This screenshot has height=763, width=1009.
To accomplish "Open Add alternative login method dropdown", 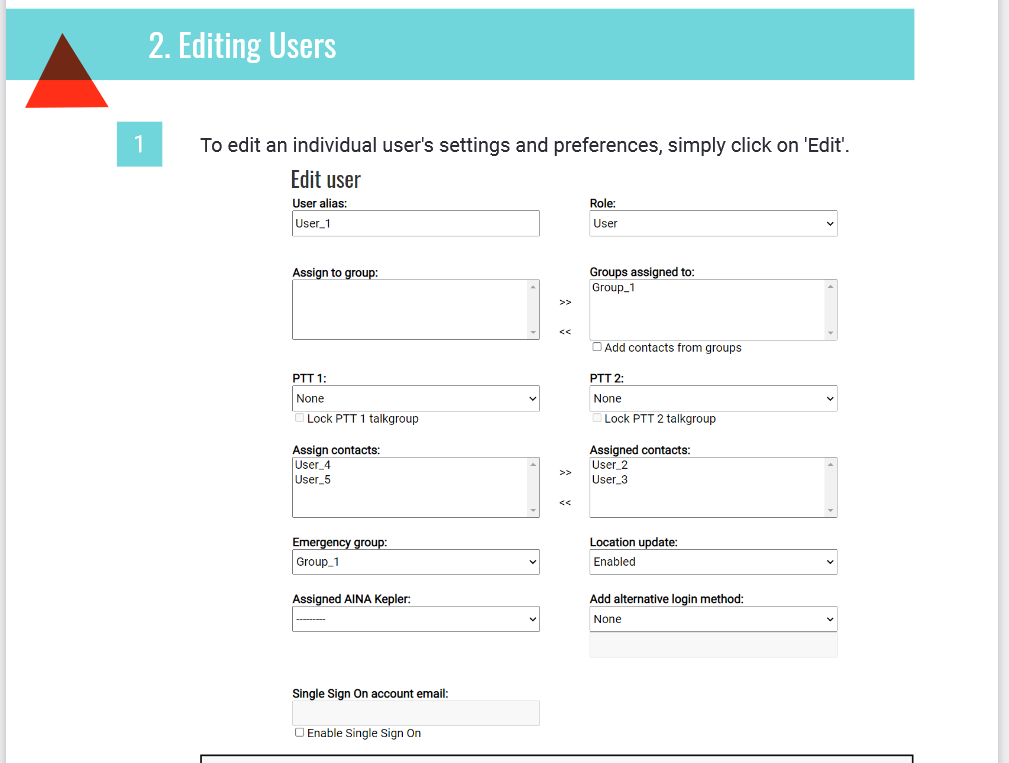I will 713,619.
